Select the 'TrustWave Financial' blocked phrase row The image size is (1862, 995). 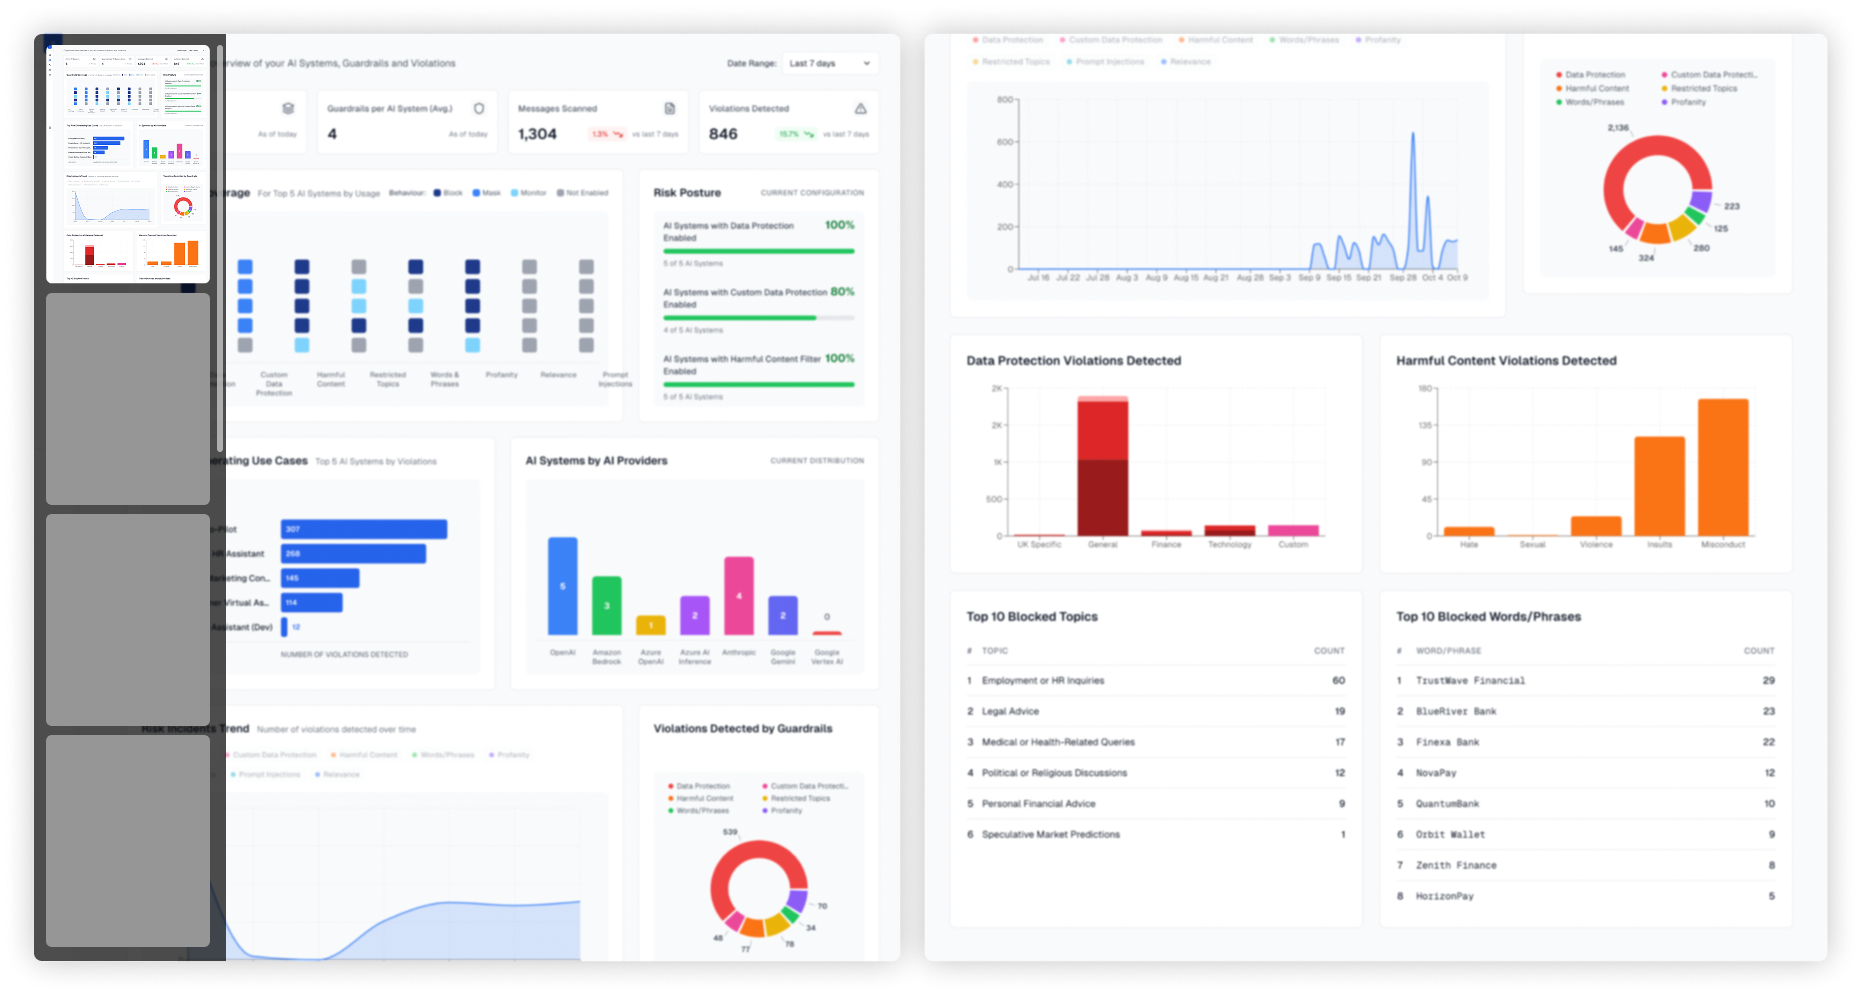coord(1586,681)
